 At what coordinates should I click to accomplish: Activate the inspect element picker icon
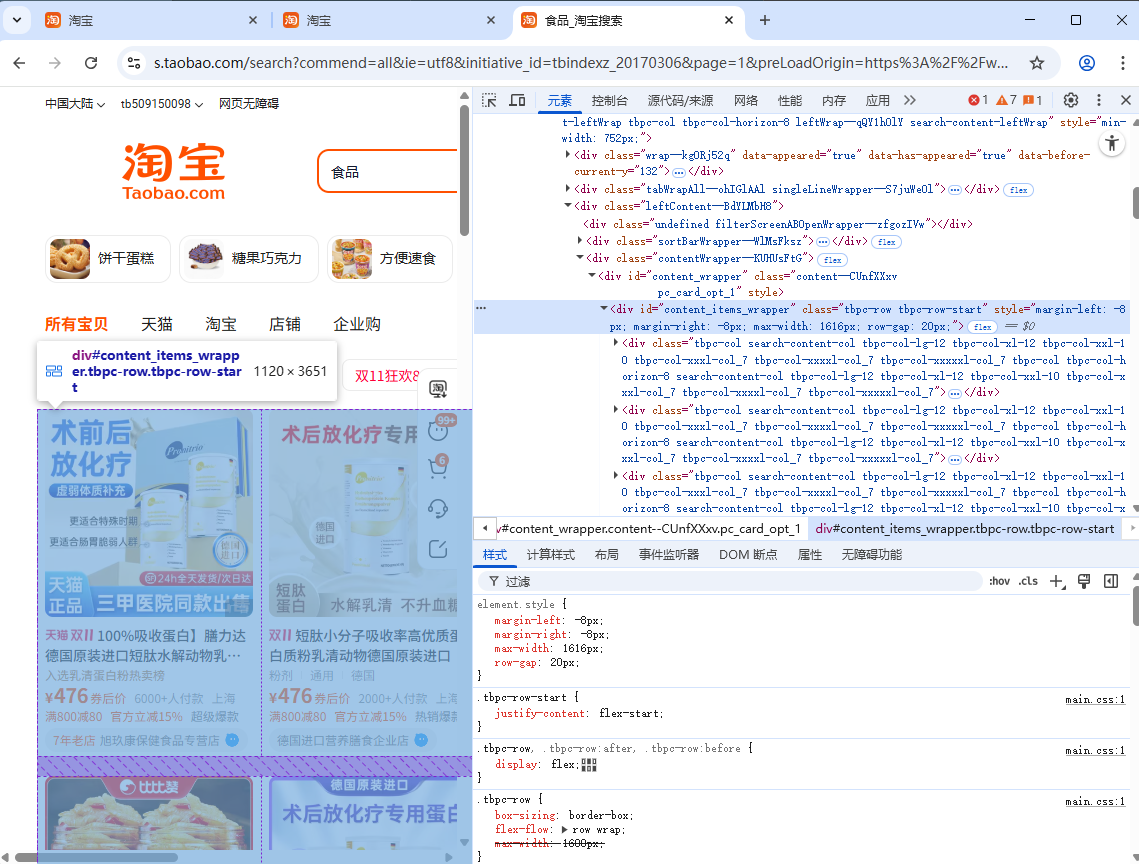[490, 100]
